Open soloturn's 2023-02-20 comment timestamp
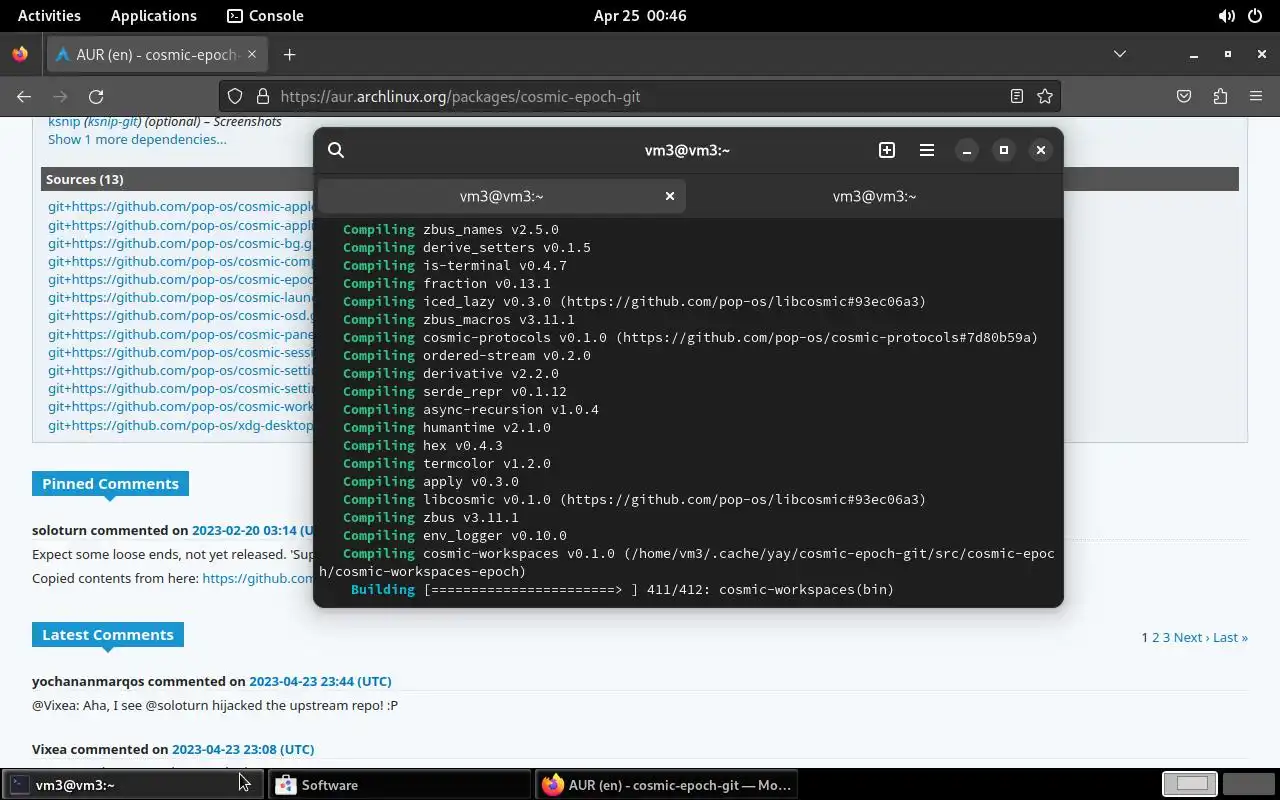 252,530
